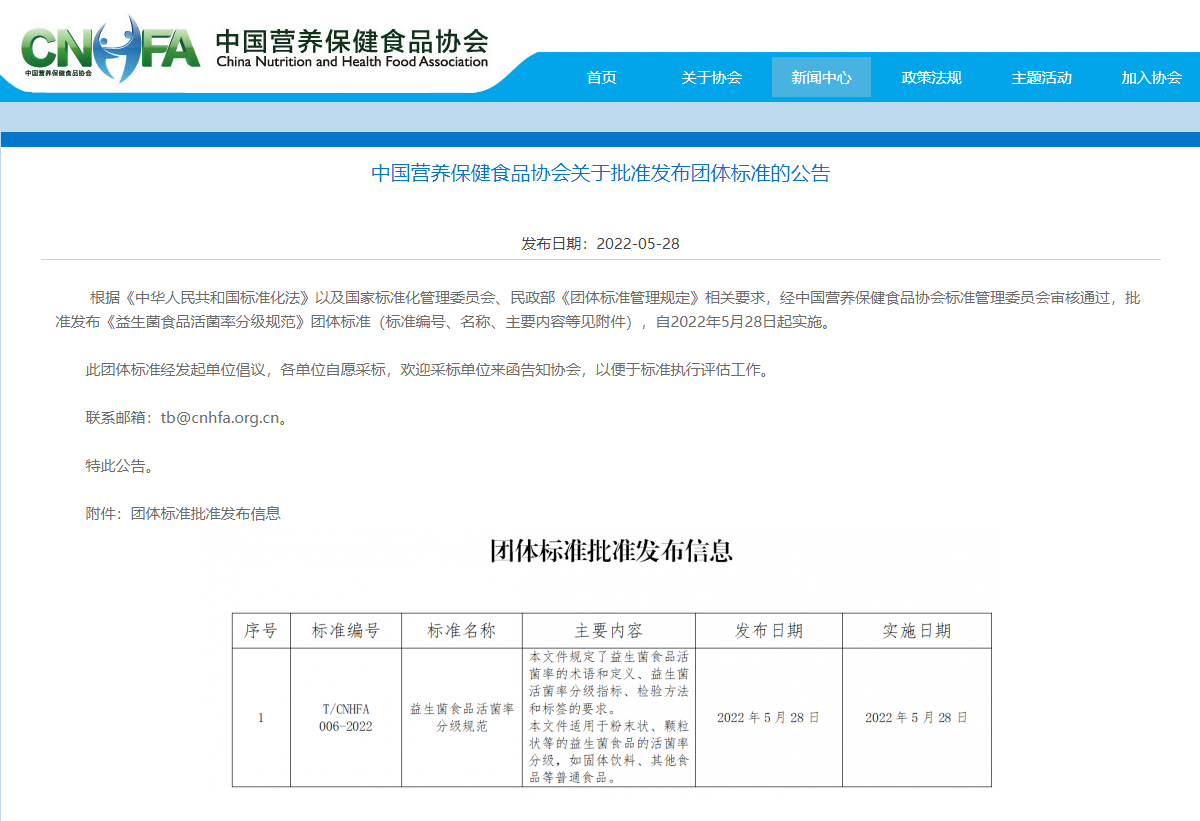The height and width of the screenshot is (821, 1200).
Task: Click the paragraph starting 根据《中华人民共和国标准化法》
Action: point(598,310)
